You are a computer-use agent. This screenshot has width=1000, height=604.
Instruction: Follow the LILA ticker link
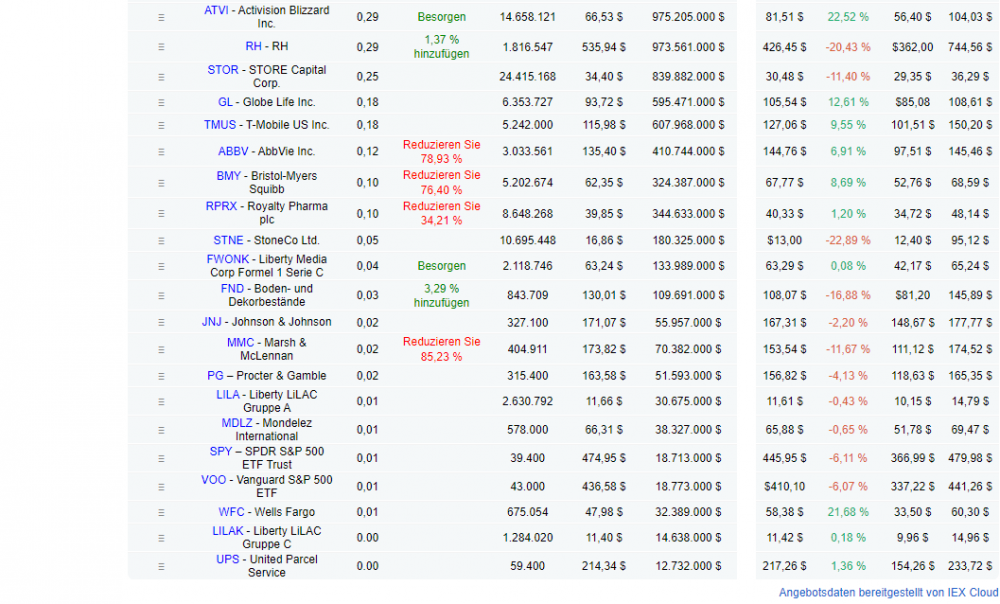(x=228, y=395)
